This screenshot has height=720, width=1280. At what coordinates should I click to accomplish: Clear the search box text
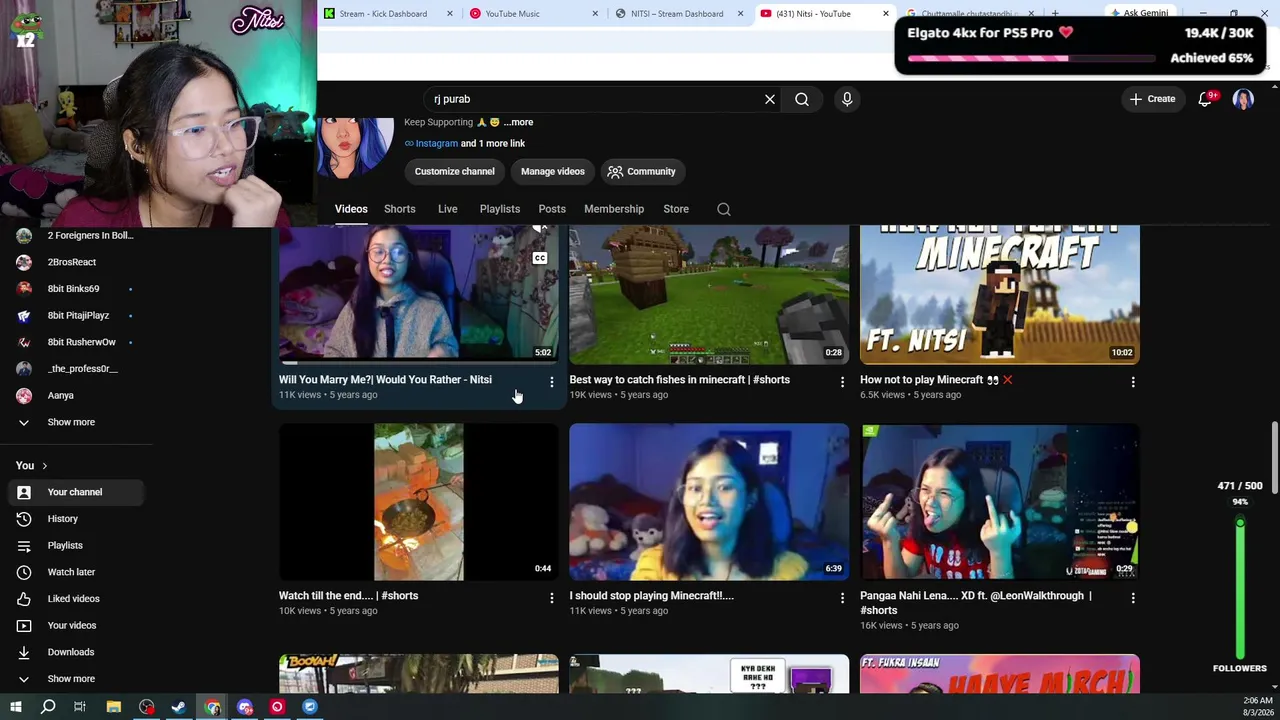pyautogui.click(x=770, y=99)
